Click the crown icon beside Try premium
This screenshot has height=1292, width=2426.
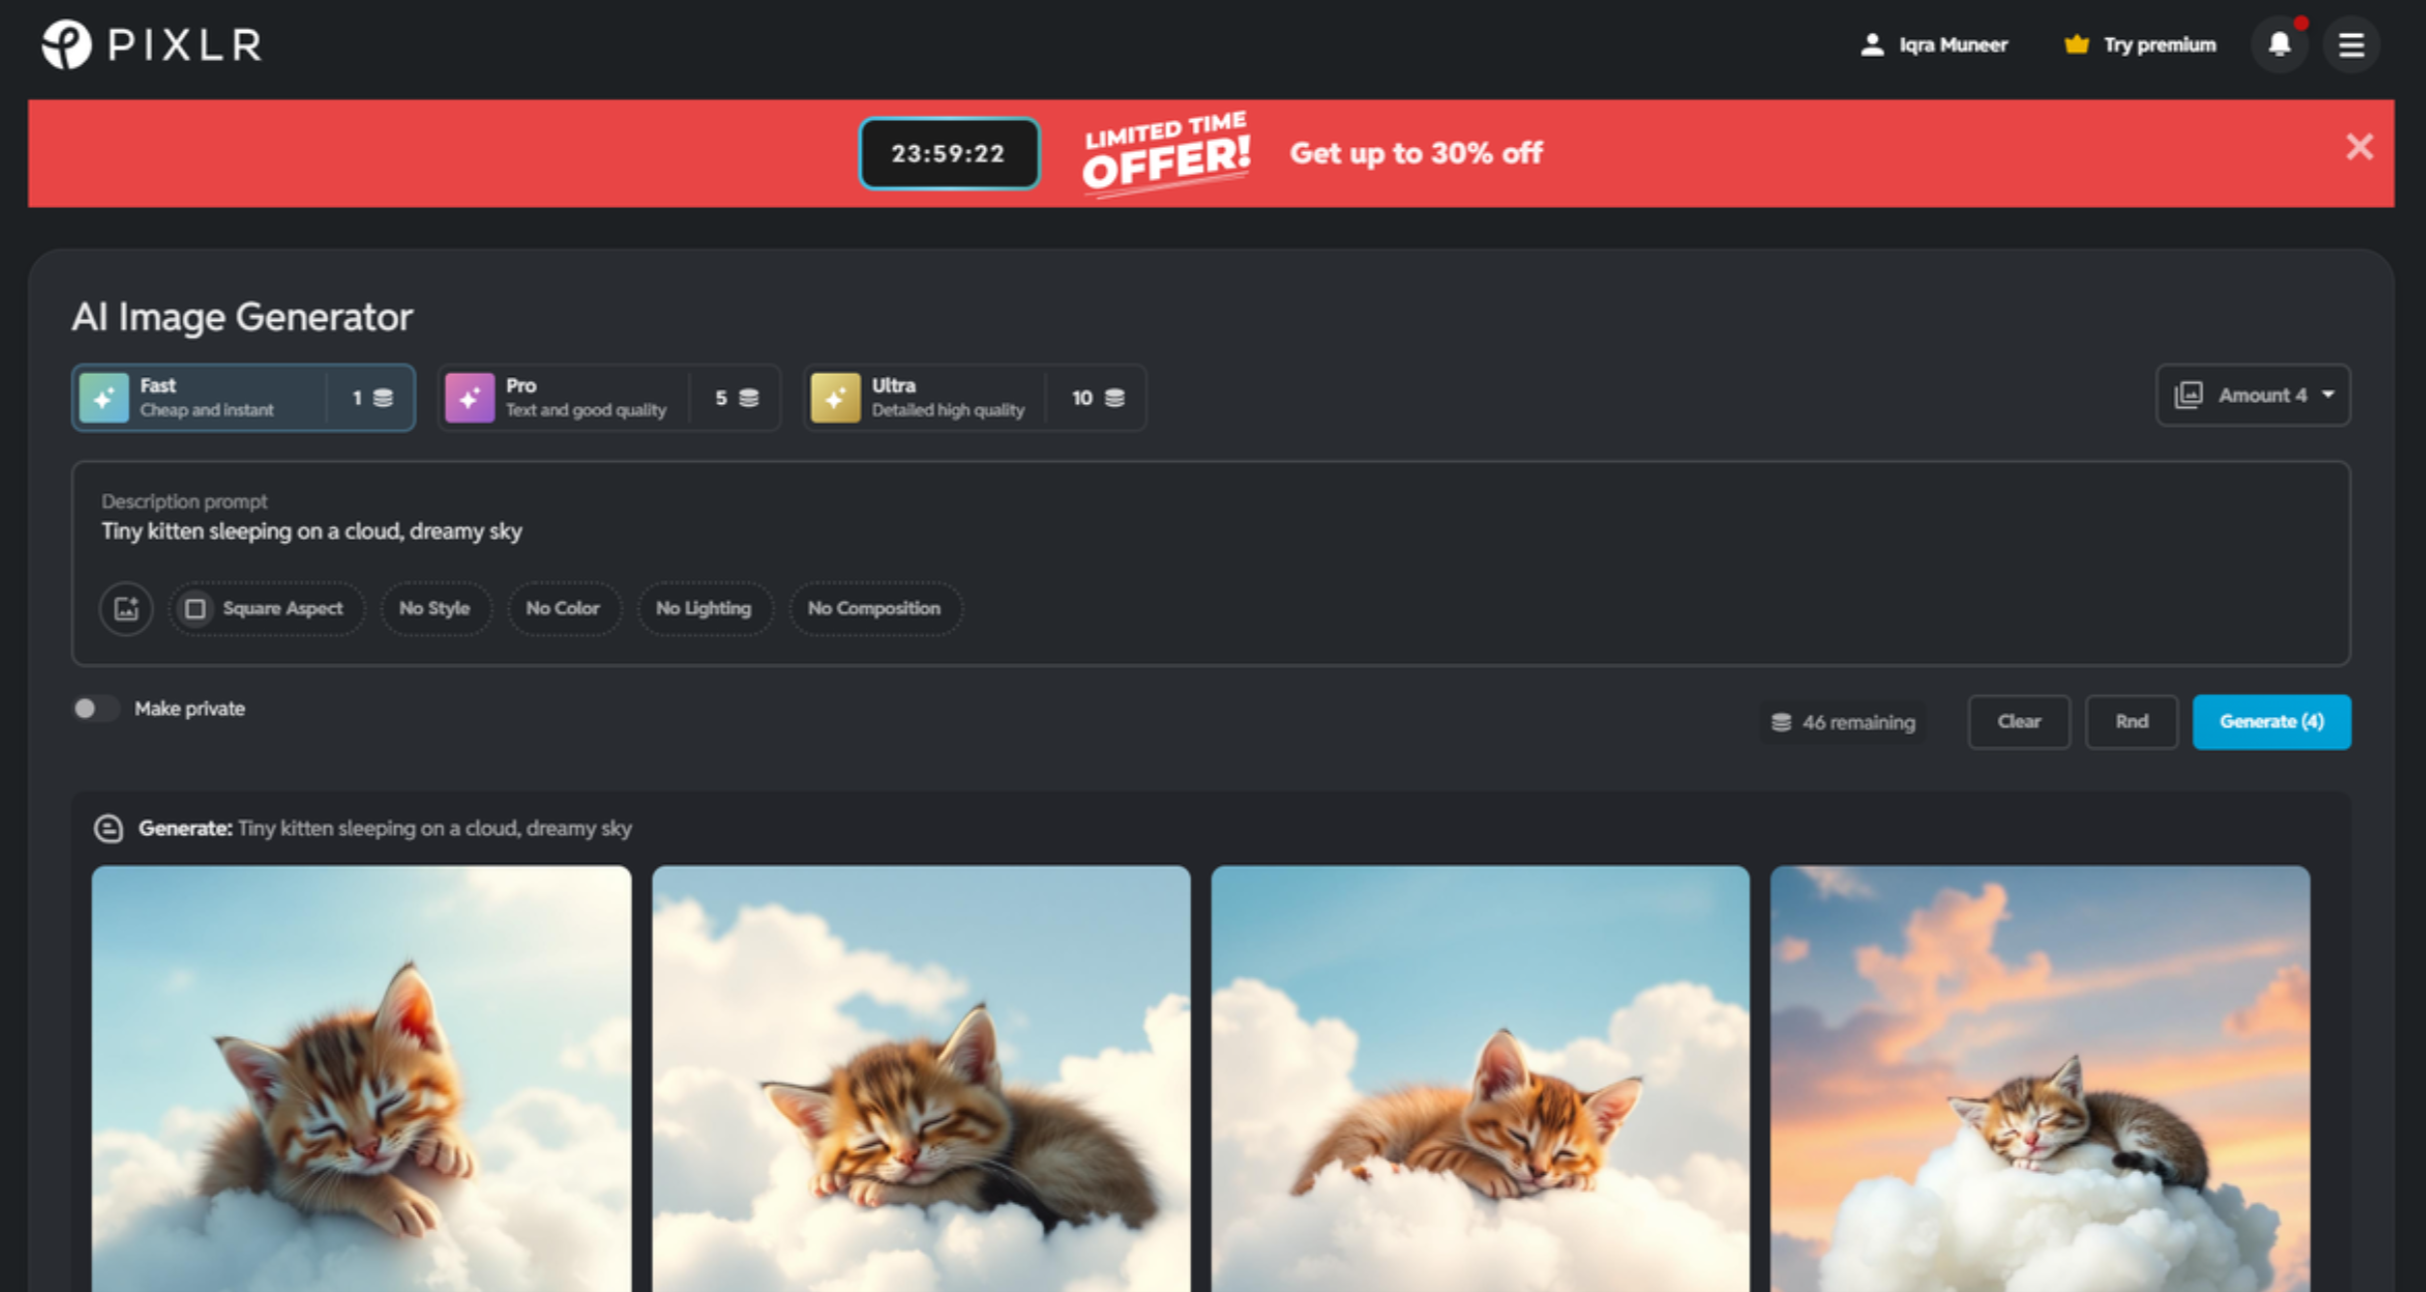tap(2077, 44)
